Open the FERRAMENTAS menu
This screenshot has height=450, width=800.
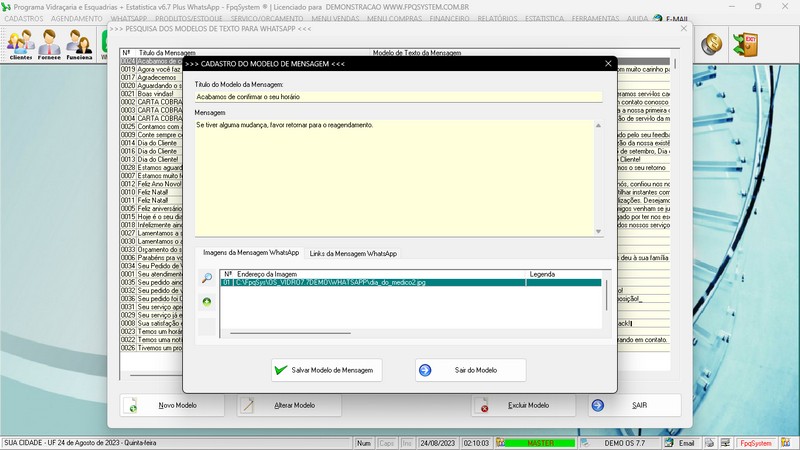coord(595,18)
